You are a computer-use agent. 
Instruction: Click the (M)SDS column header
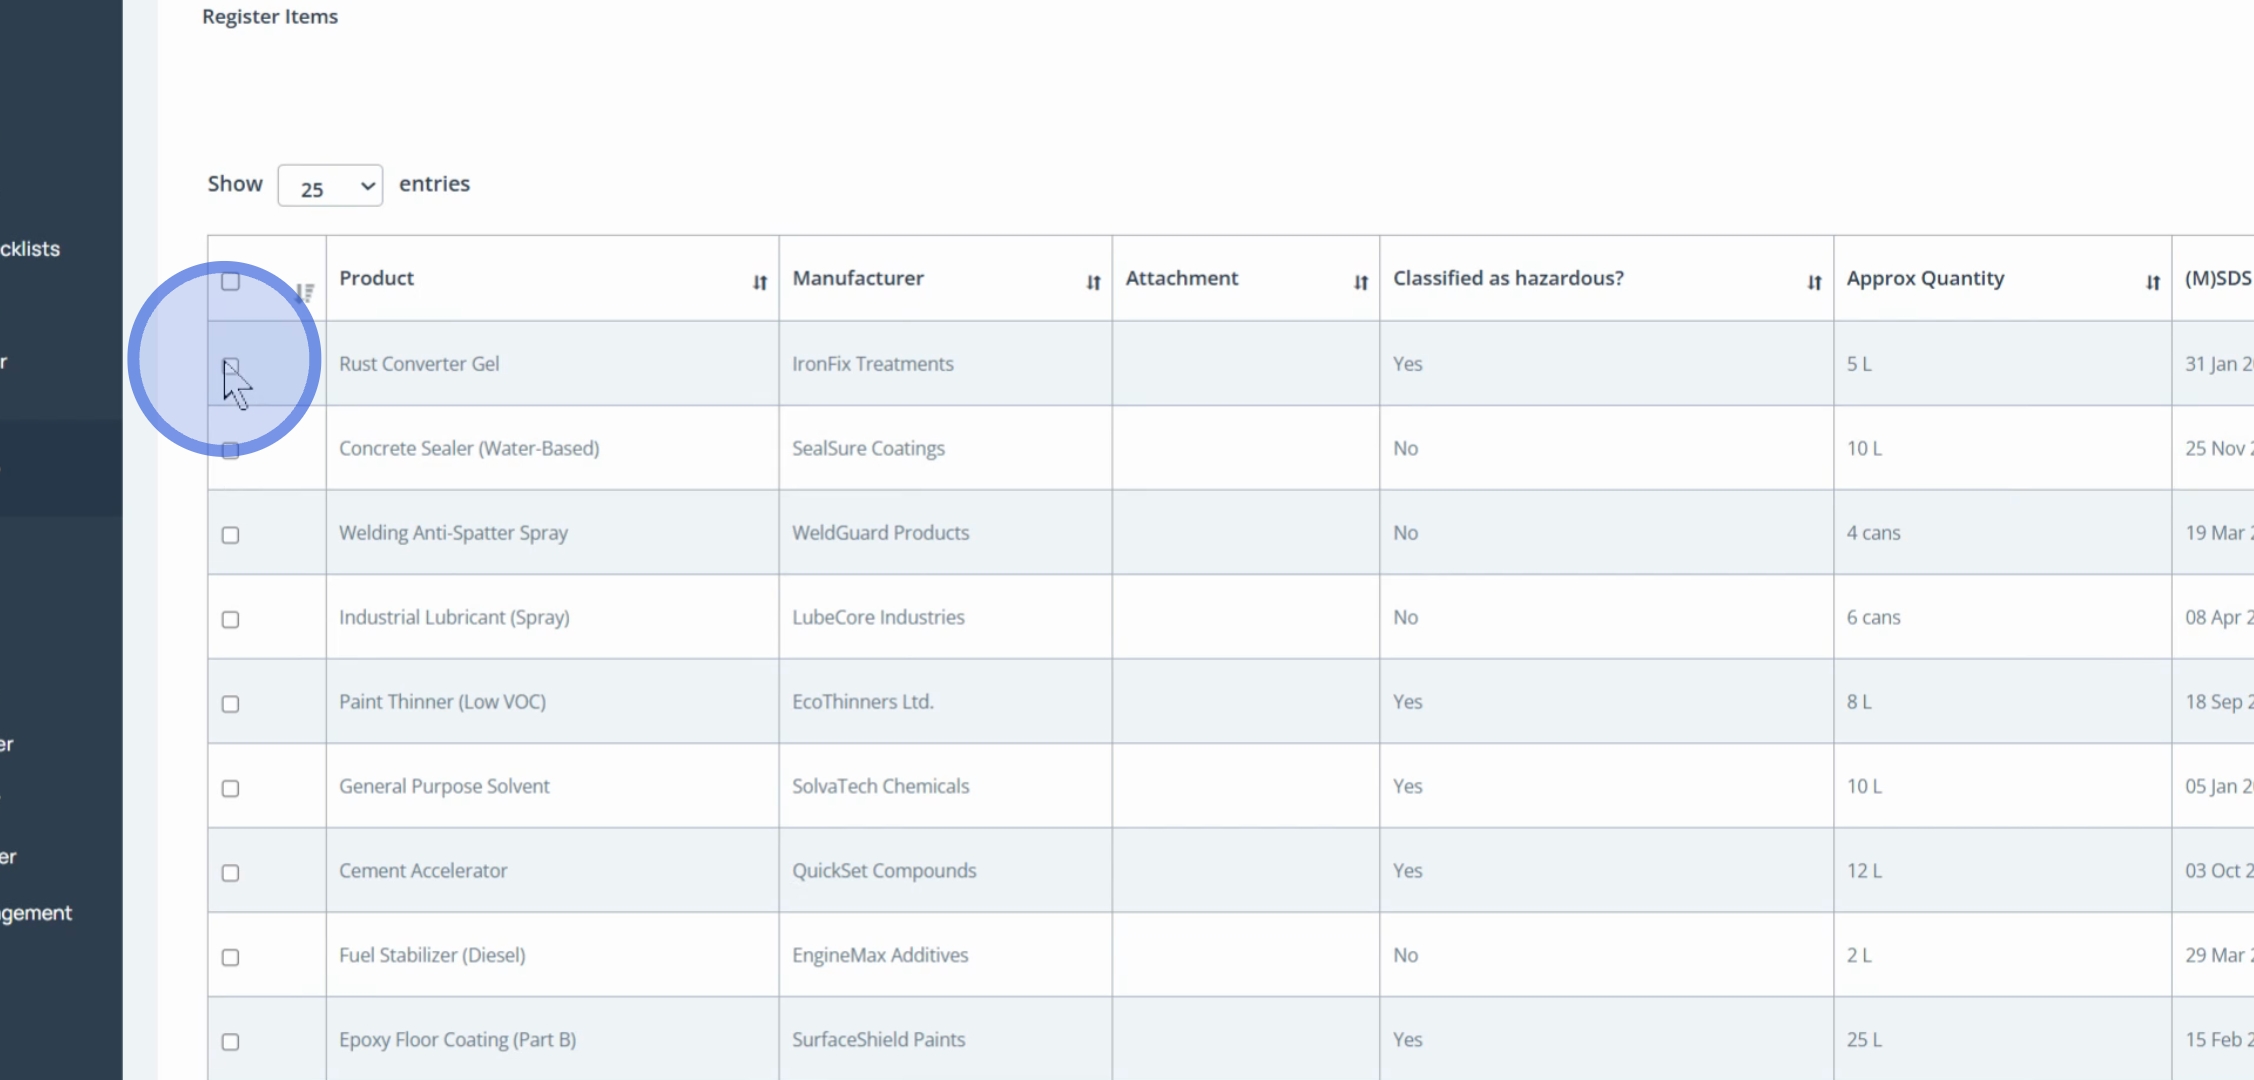tap(2216, 279)
